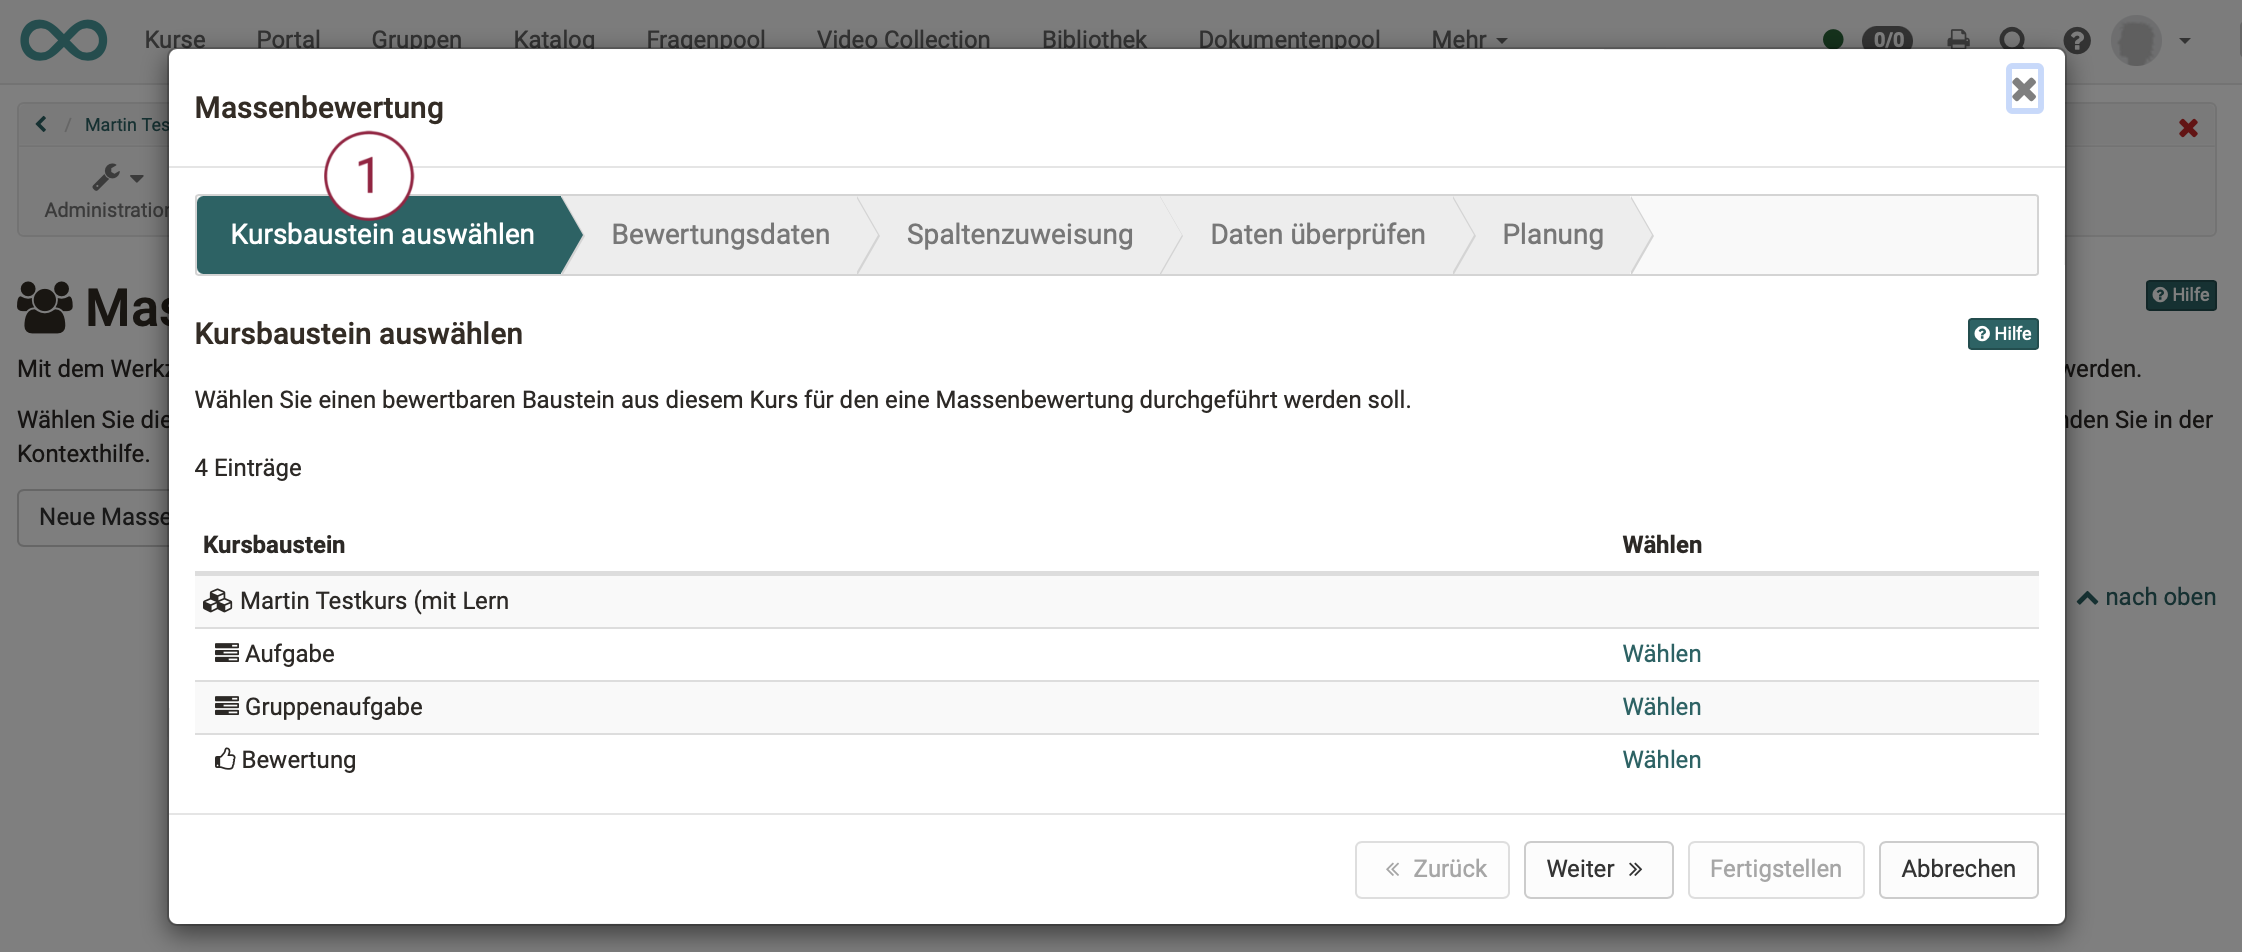2242x952 pixels.
Task: Open the Dokumentenpool menu item
Action: (x=1289, y=40)
